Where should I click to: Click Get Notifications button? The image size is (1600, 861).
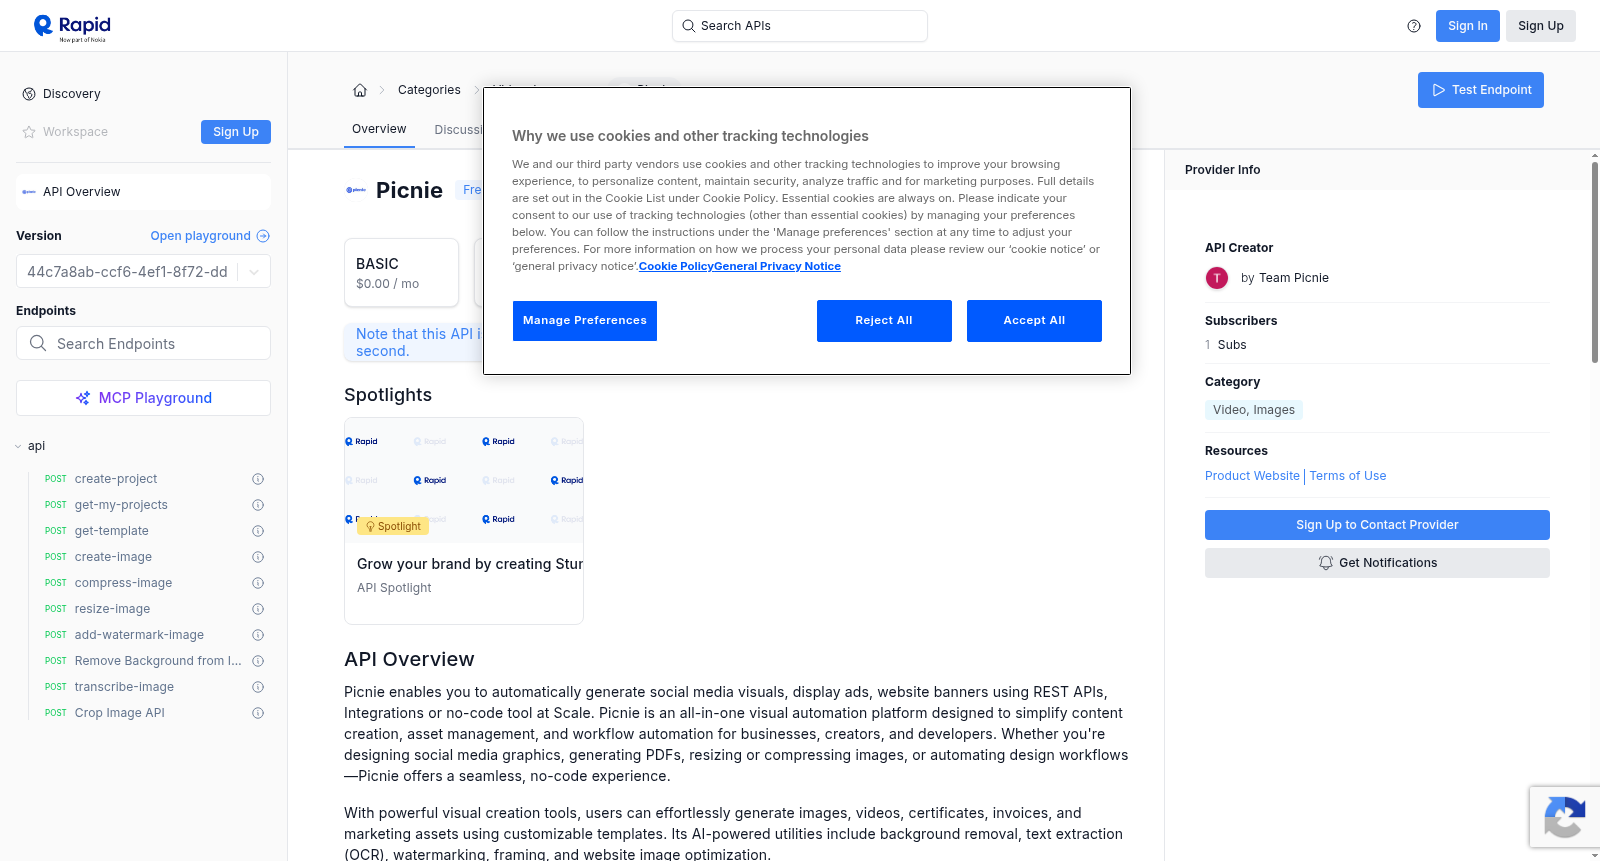pyautogui.click(x=1377, y=563)
